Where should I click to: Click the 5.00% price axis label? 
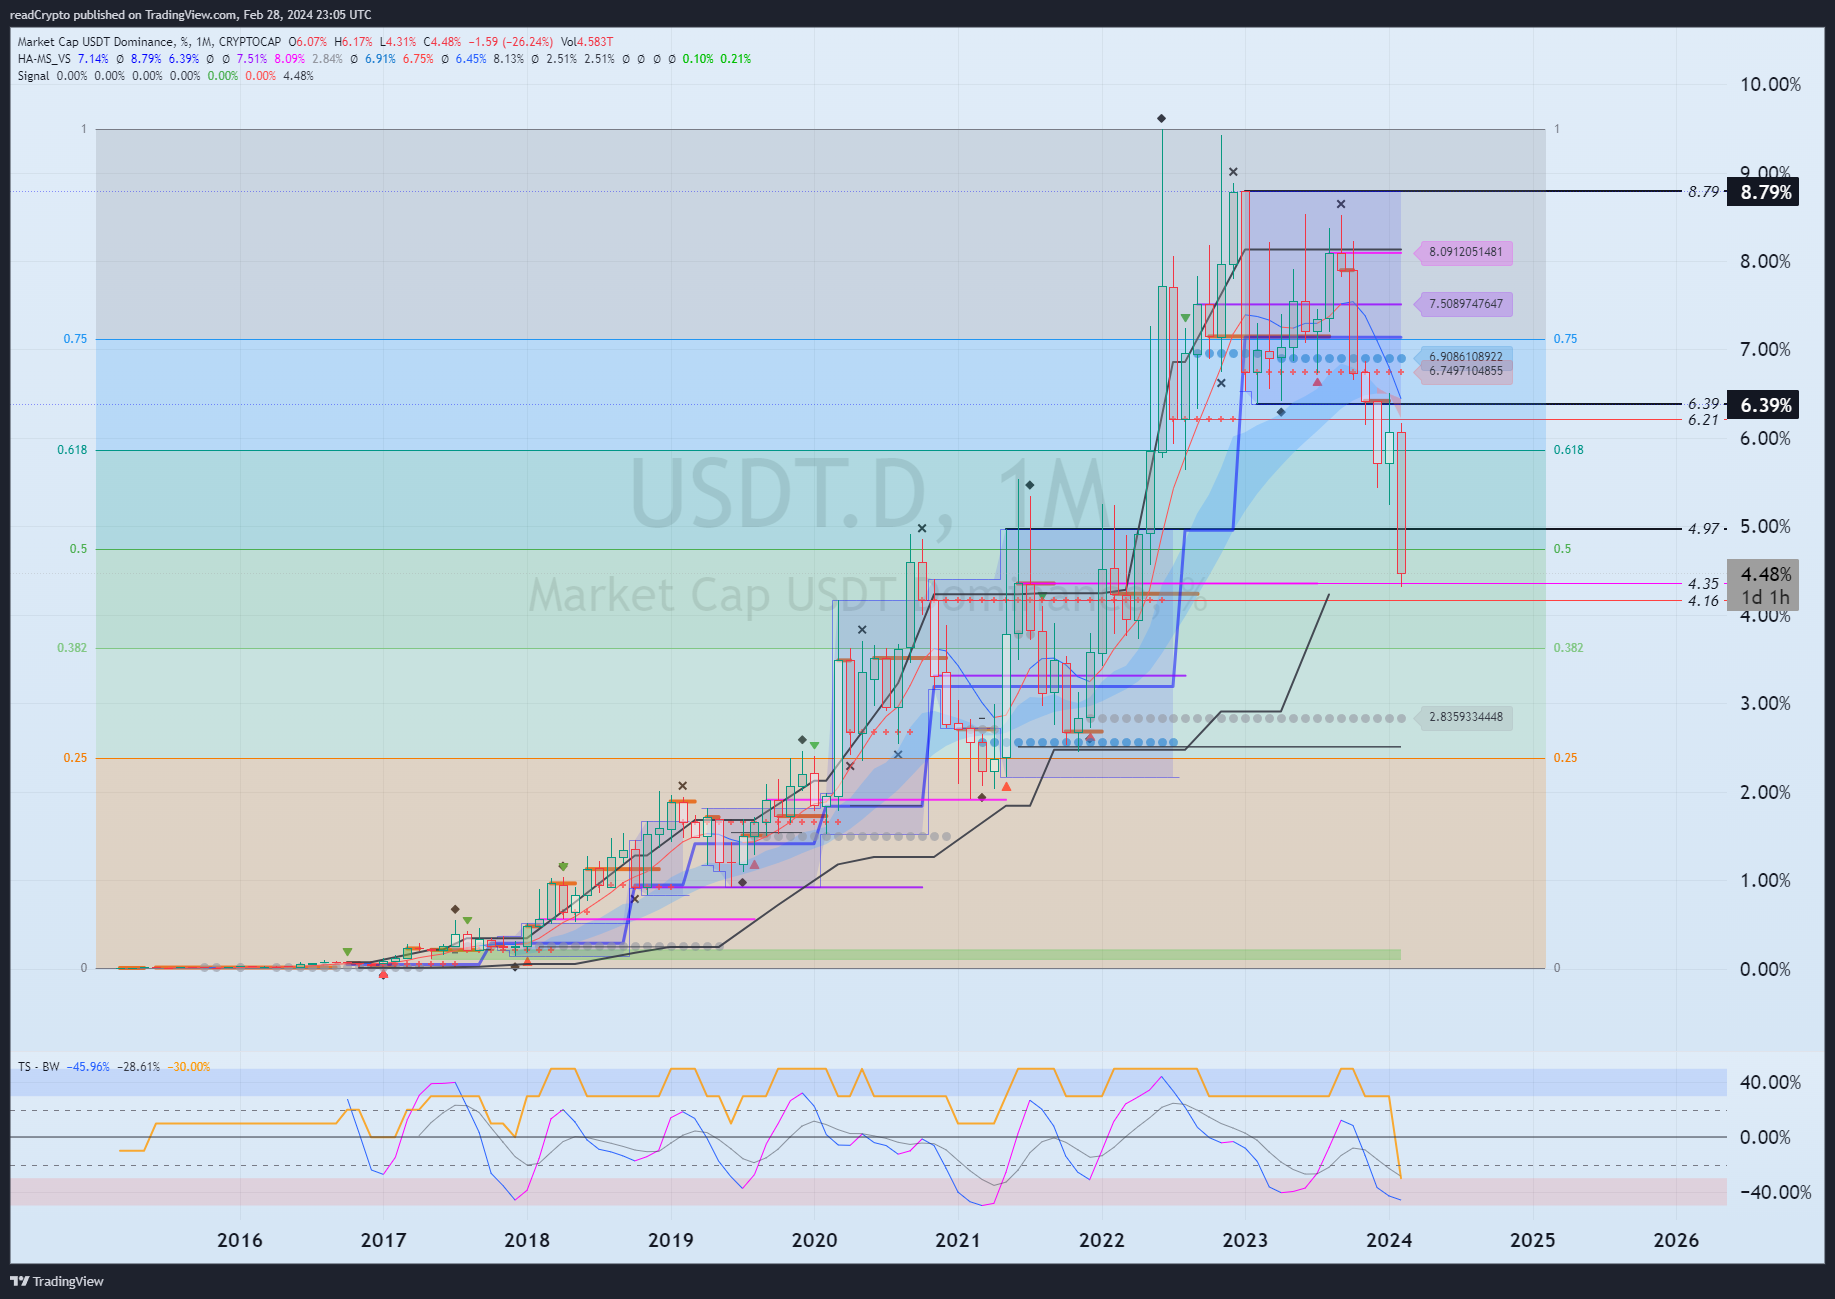point(1765,526)
